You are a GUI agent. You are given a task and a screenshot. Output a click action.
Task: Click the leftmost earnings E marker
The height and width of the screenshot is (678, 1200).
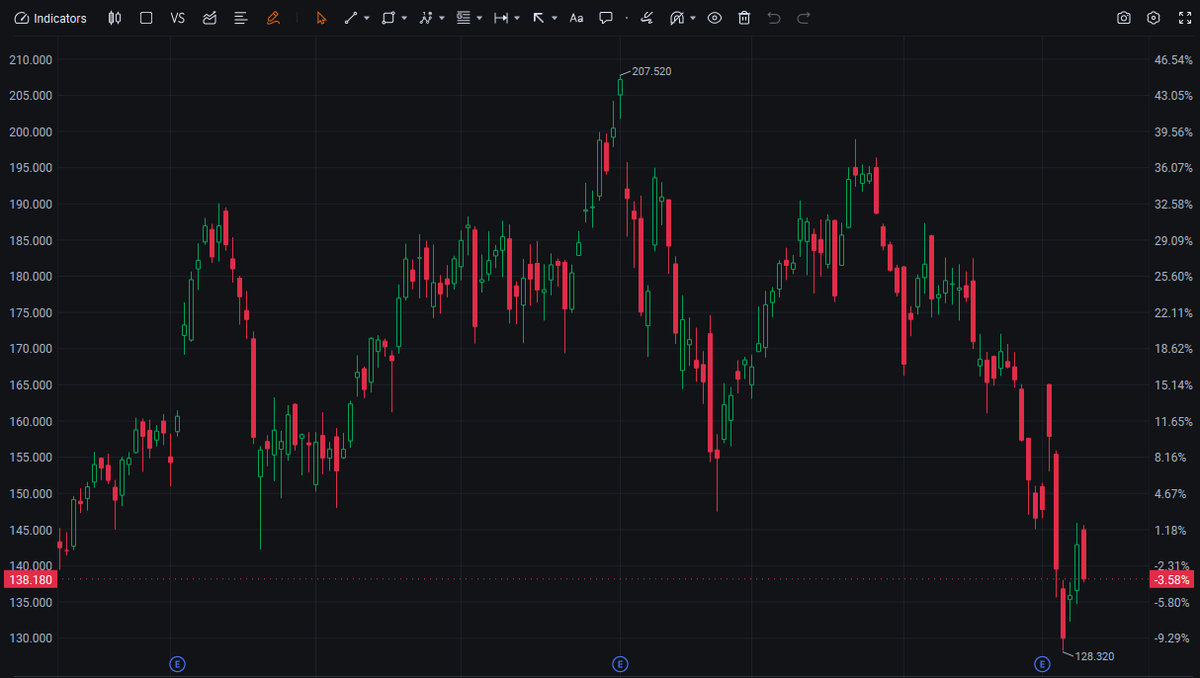point(177,664)
